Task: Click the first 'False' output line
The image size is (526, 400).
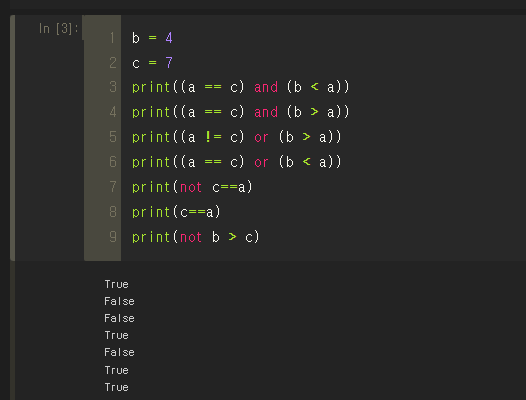Action: click(x=119, y=301)
